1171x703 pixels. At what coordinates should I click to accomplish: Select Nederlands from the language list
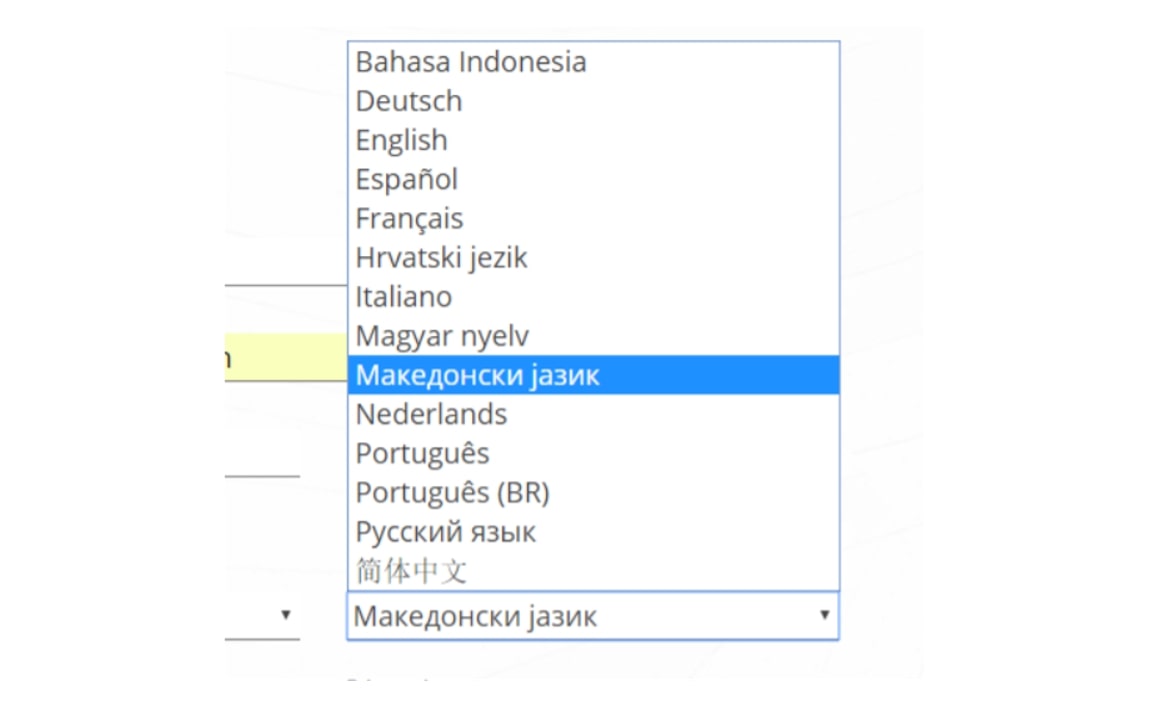(431, 414)
